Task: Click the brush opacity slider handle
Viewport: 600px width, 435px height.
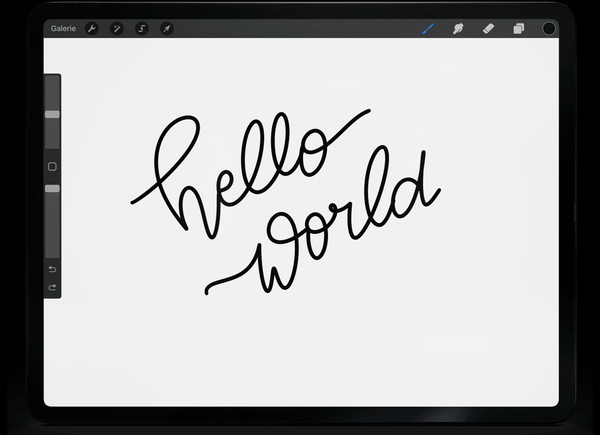Action: tap(52, 189)
